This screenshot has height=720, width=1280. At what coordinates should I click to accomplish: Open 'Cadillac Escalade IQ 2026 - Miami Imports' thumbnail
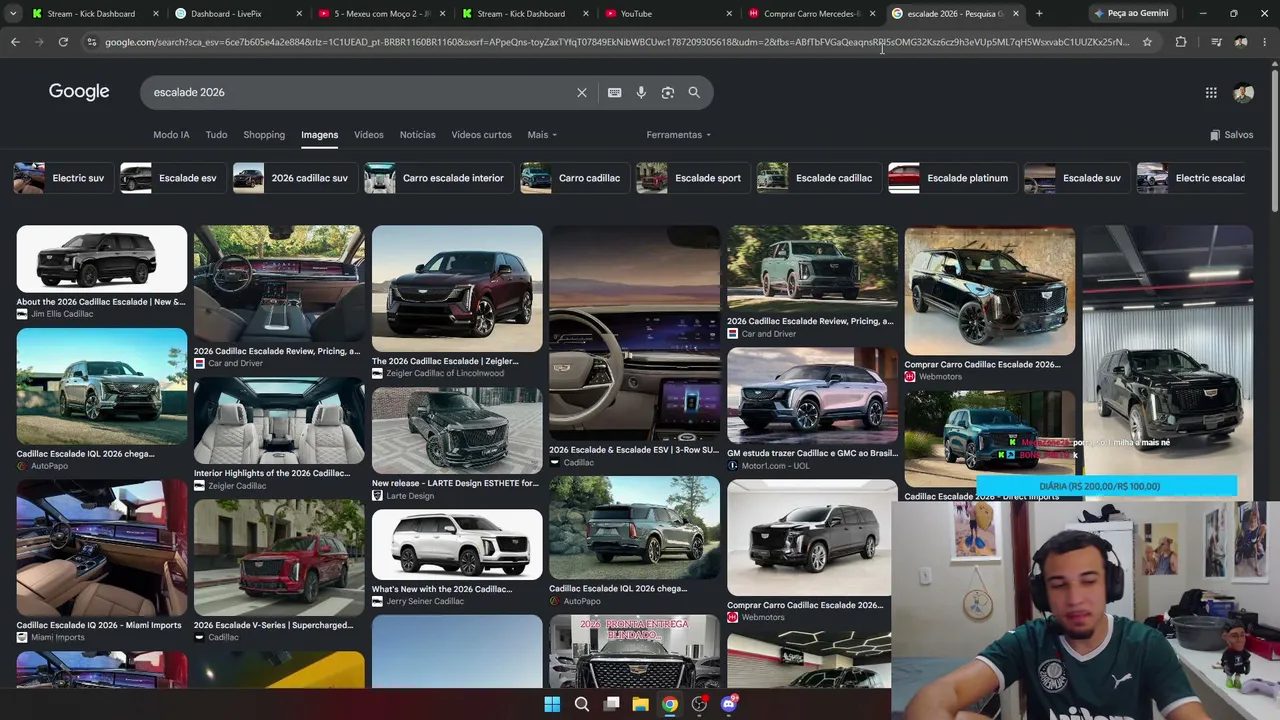[x=101, y=548]
